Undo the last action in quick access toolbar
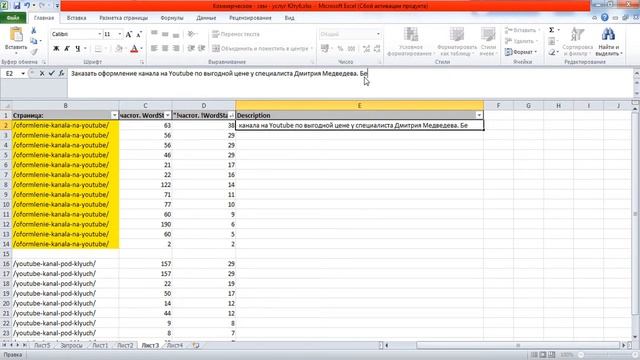640x360 pixels. tap(27, 6)
